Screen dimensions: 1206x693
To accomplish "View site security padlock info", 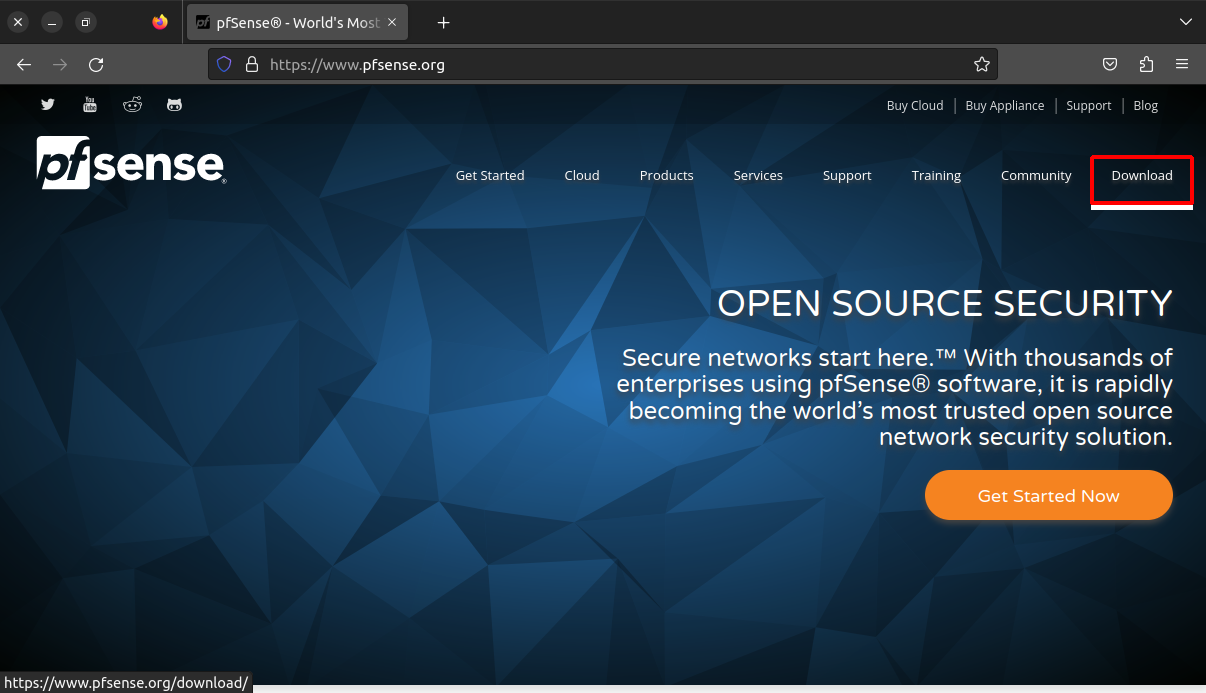I will coord(252,64).
